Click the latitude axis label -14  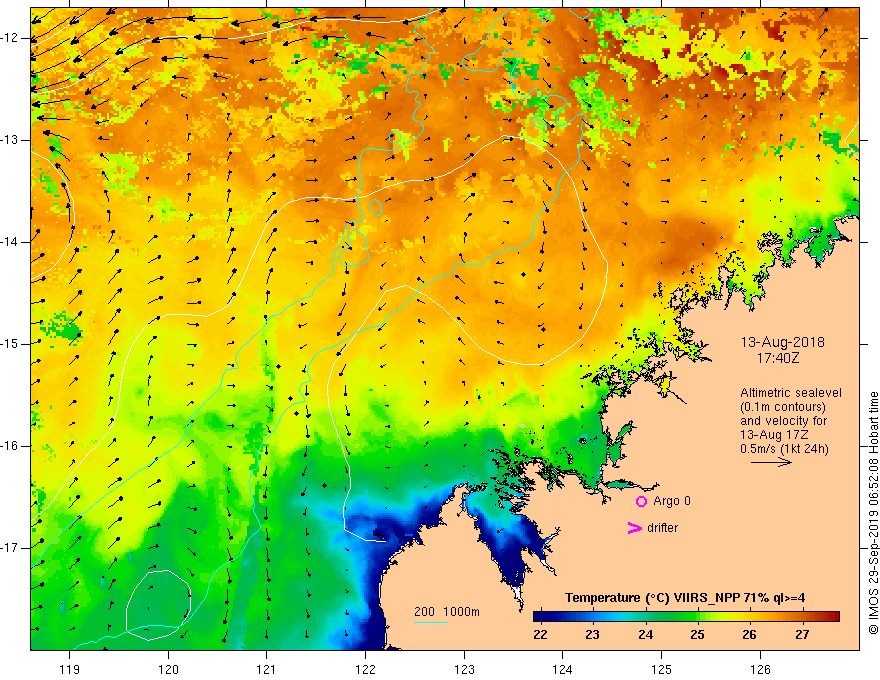point(10,242)
